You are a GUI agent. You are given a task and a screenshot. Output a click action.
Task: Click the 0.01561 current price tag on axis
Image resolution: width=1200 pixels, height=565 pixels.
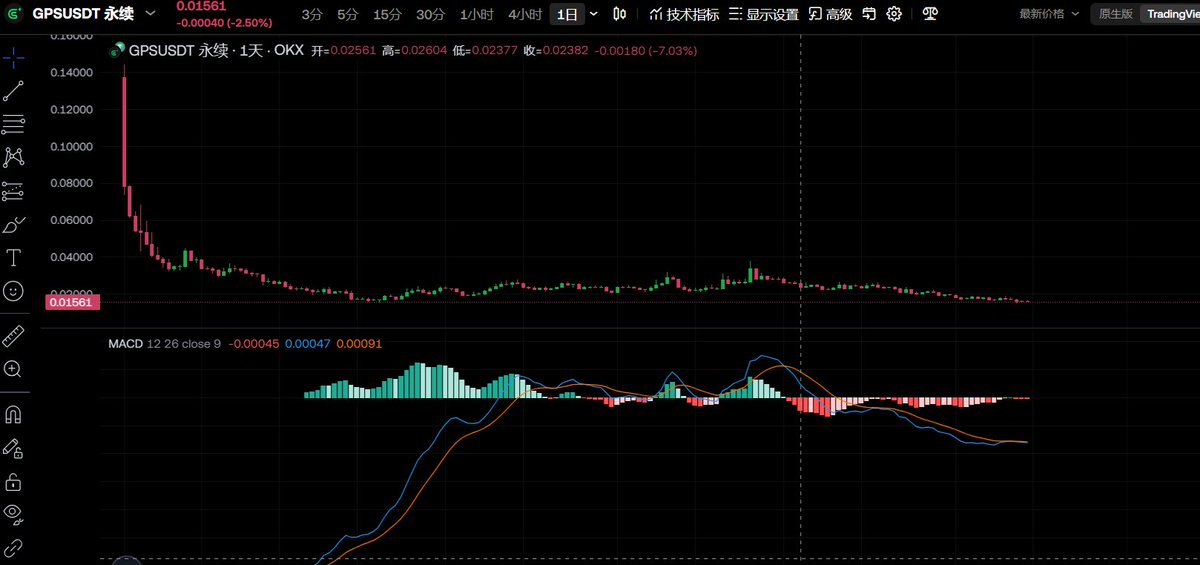click(x=70, y=302)
